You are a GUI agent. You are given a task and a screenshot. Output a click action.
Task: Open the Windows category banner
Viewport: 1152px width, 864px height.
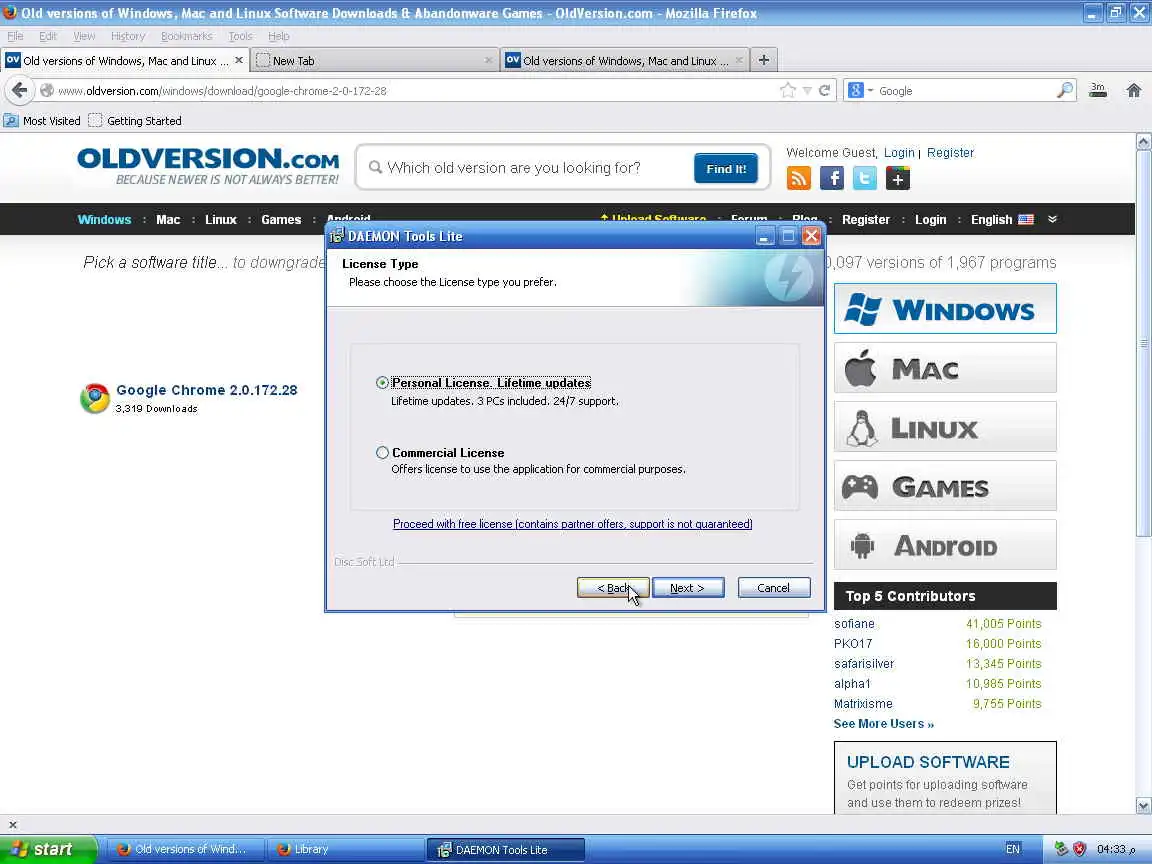pyautogui.click(x=945, y=309)
